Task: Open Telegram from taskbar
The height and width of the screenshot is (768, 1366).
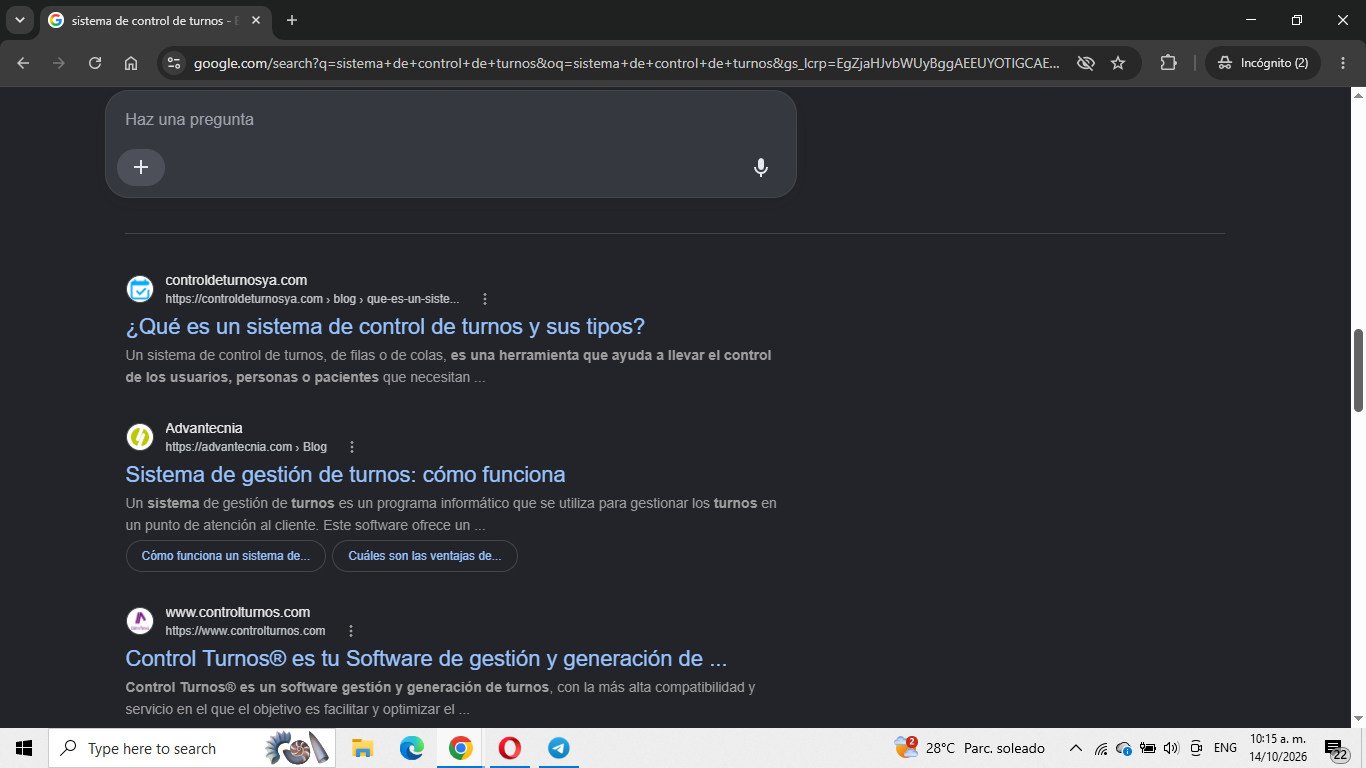Action: pos(558,748)
